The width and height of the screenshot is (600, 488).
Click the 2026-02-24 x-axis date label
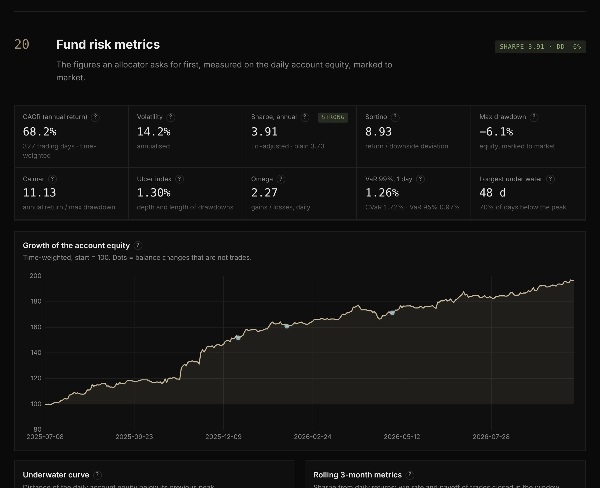click(313, 437)
